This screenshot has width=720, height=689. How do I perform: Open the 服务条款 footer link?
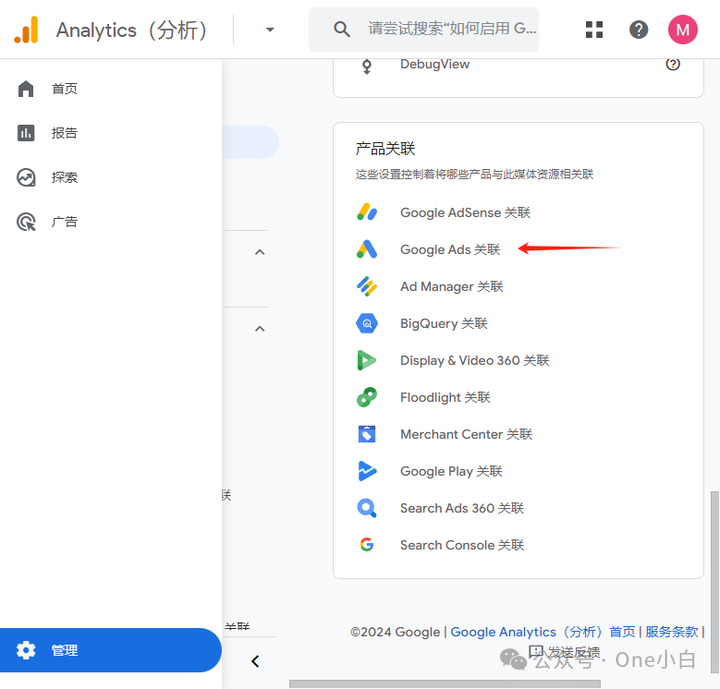[672, 632]
